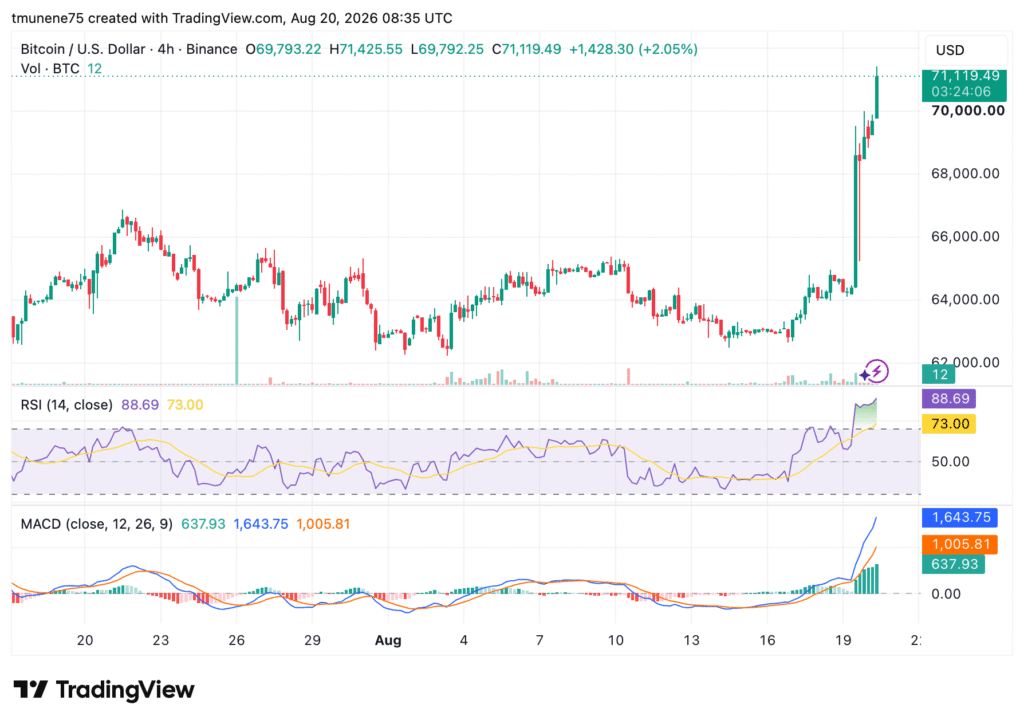Click the '4' date on time axis
Viewport: 1024px width, 724px height.
click(464, 640)
